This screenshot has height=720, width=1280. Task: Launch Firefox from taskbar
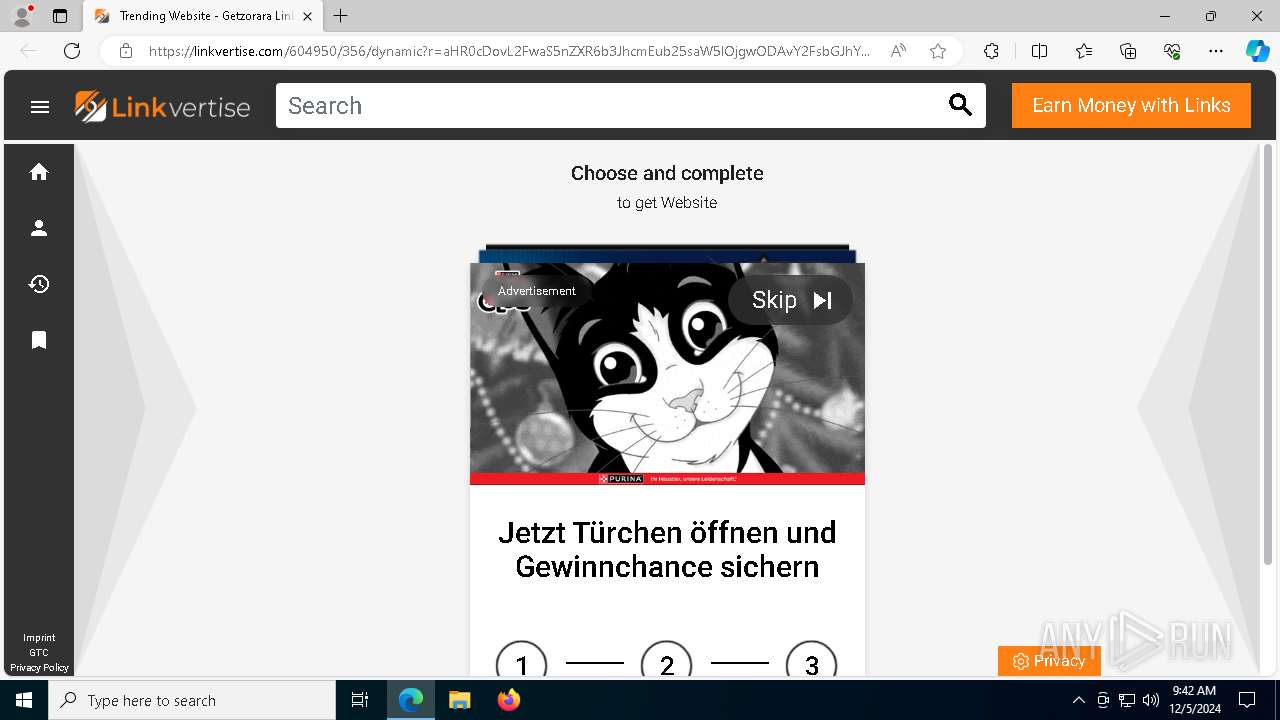pos(508,700)
